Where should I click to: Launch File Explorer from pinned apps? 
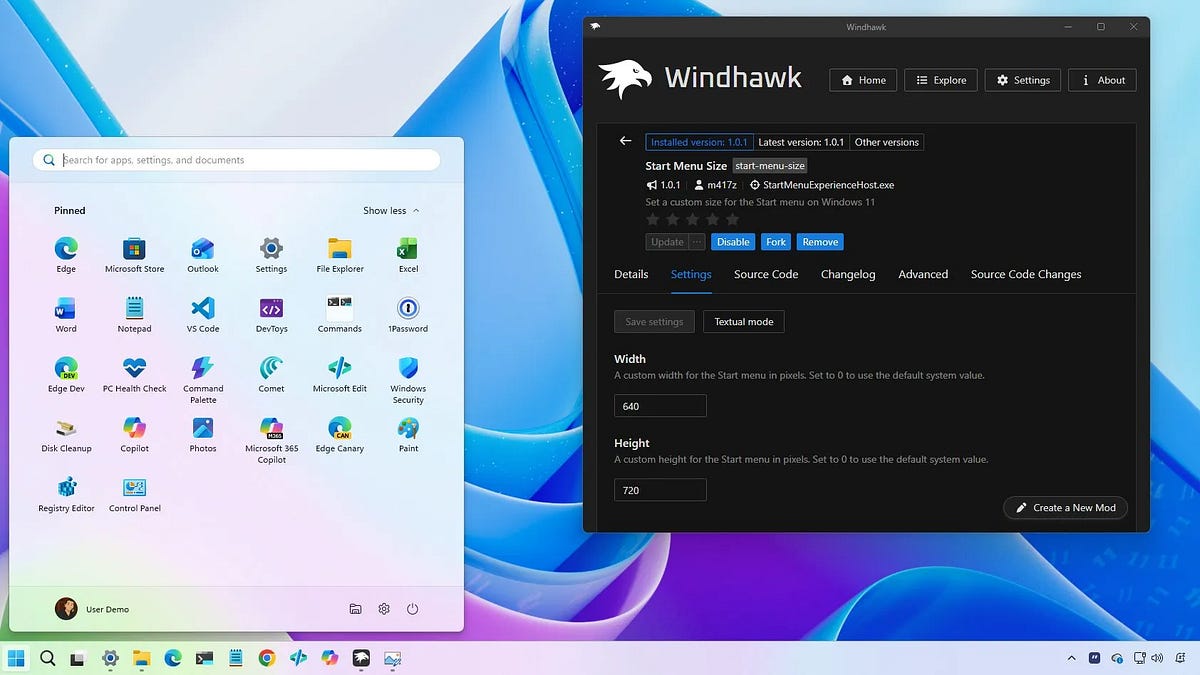pyautogui.click(x=340, y=255)
